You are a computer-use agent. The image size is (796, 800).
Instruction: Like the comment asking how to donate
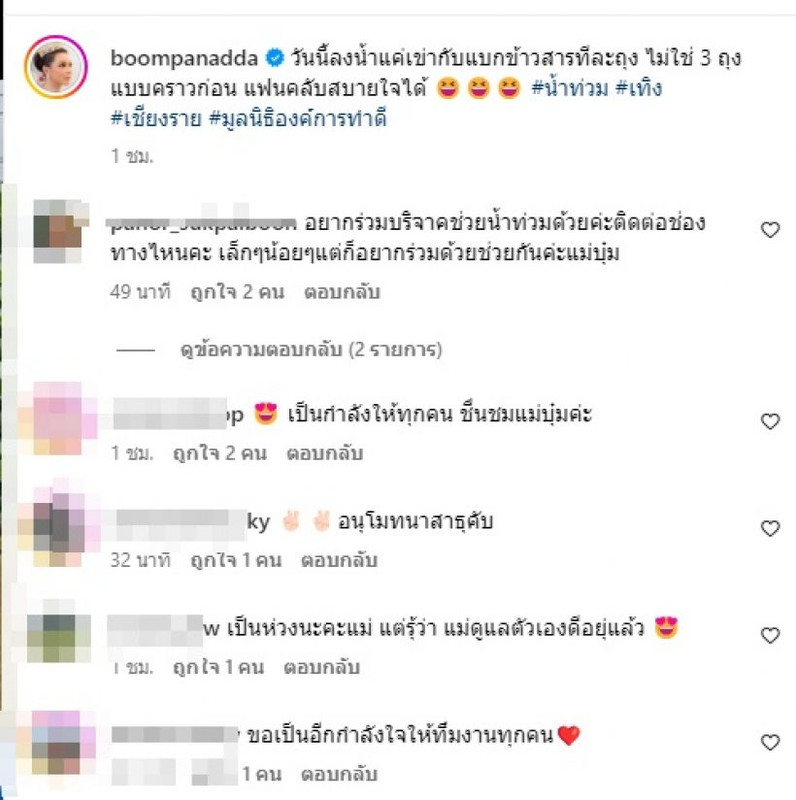pos(770,230)
